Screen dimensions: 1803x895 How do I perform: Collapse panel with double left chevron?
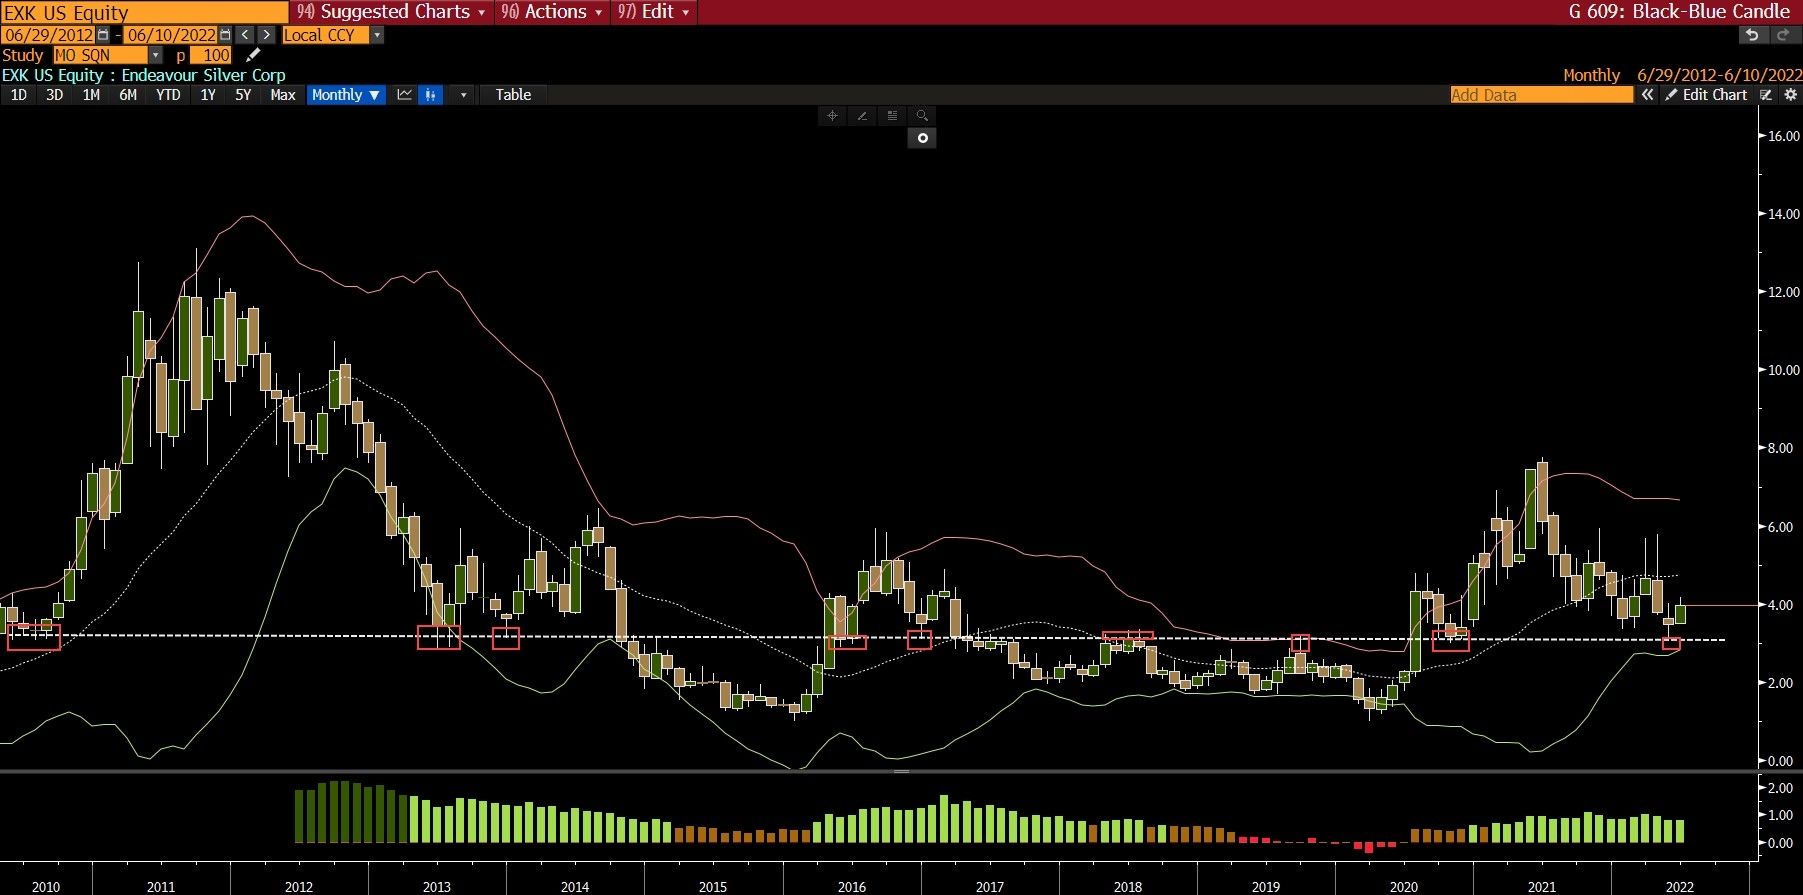tap(1647, 95)
